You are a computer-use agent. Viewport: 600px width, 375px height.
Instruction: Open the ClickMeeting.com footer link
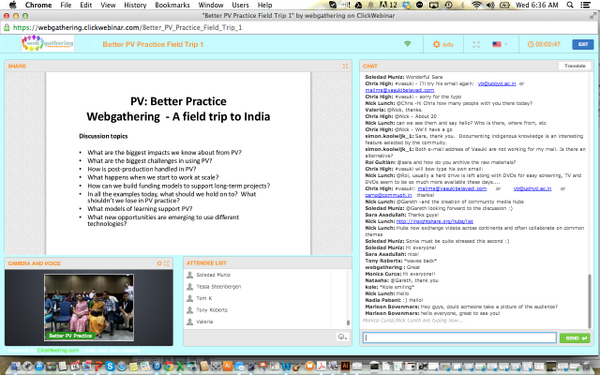58,351
